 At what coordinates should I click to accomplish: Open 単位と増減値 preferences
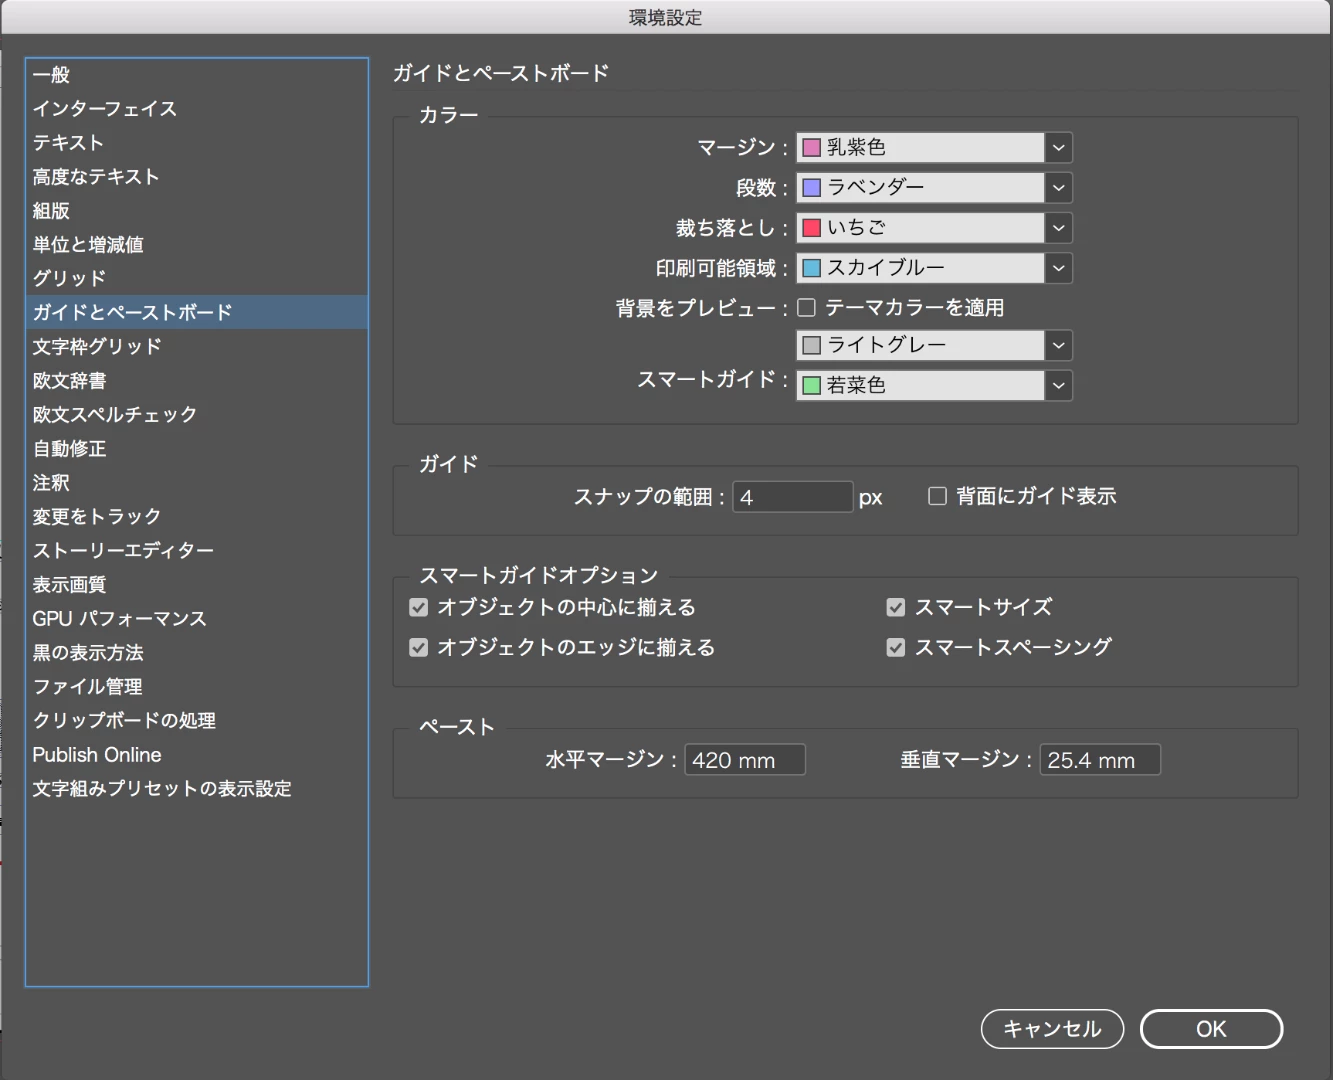coord(197,245)
